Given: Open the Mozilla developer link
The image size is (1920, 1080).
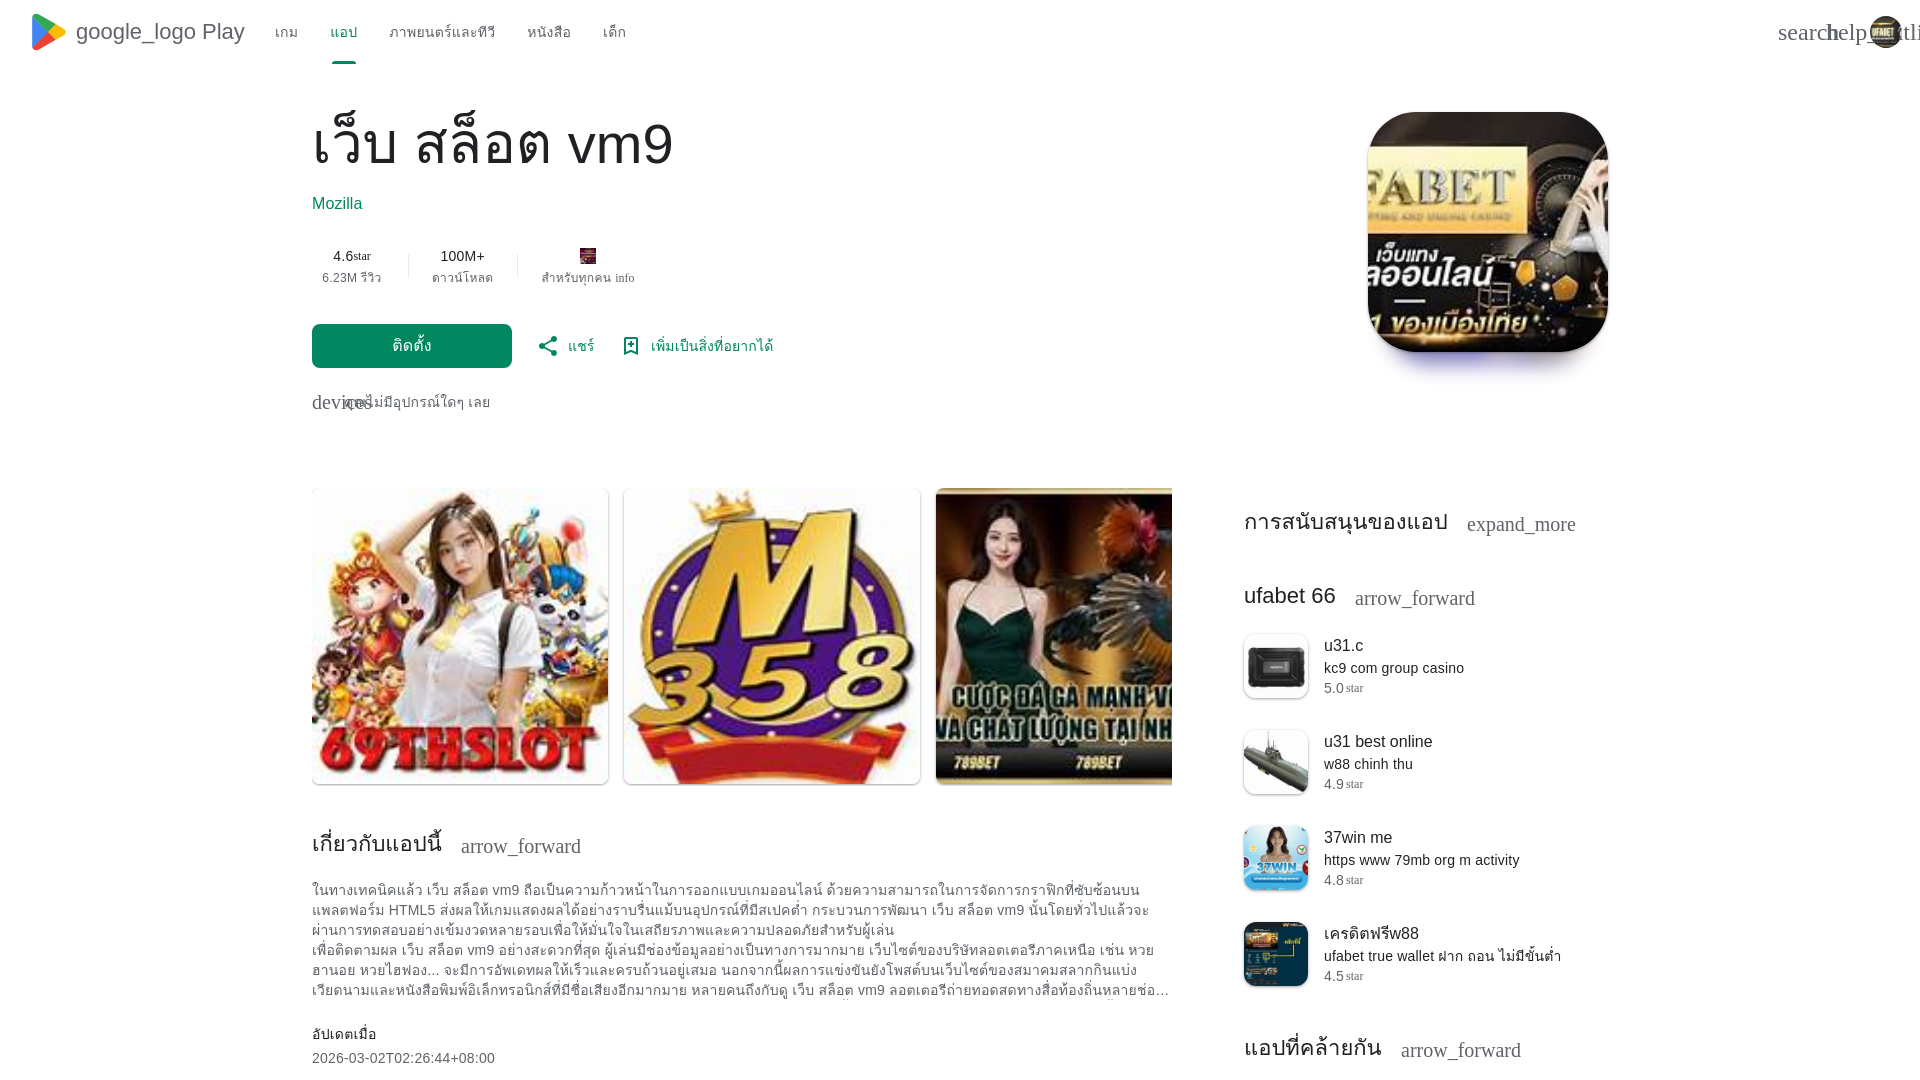Looking at the screenshot, I should coord(337,204).
